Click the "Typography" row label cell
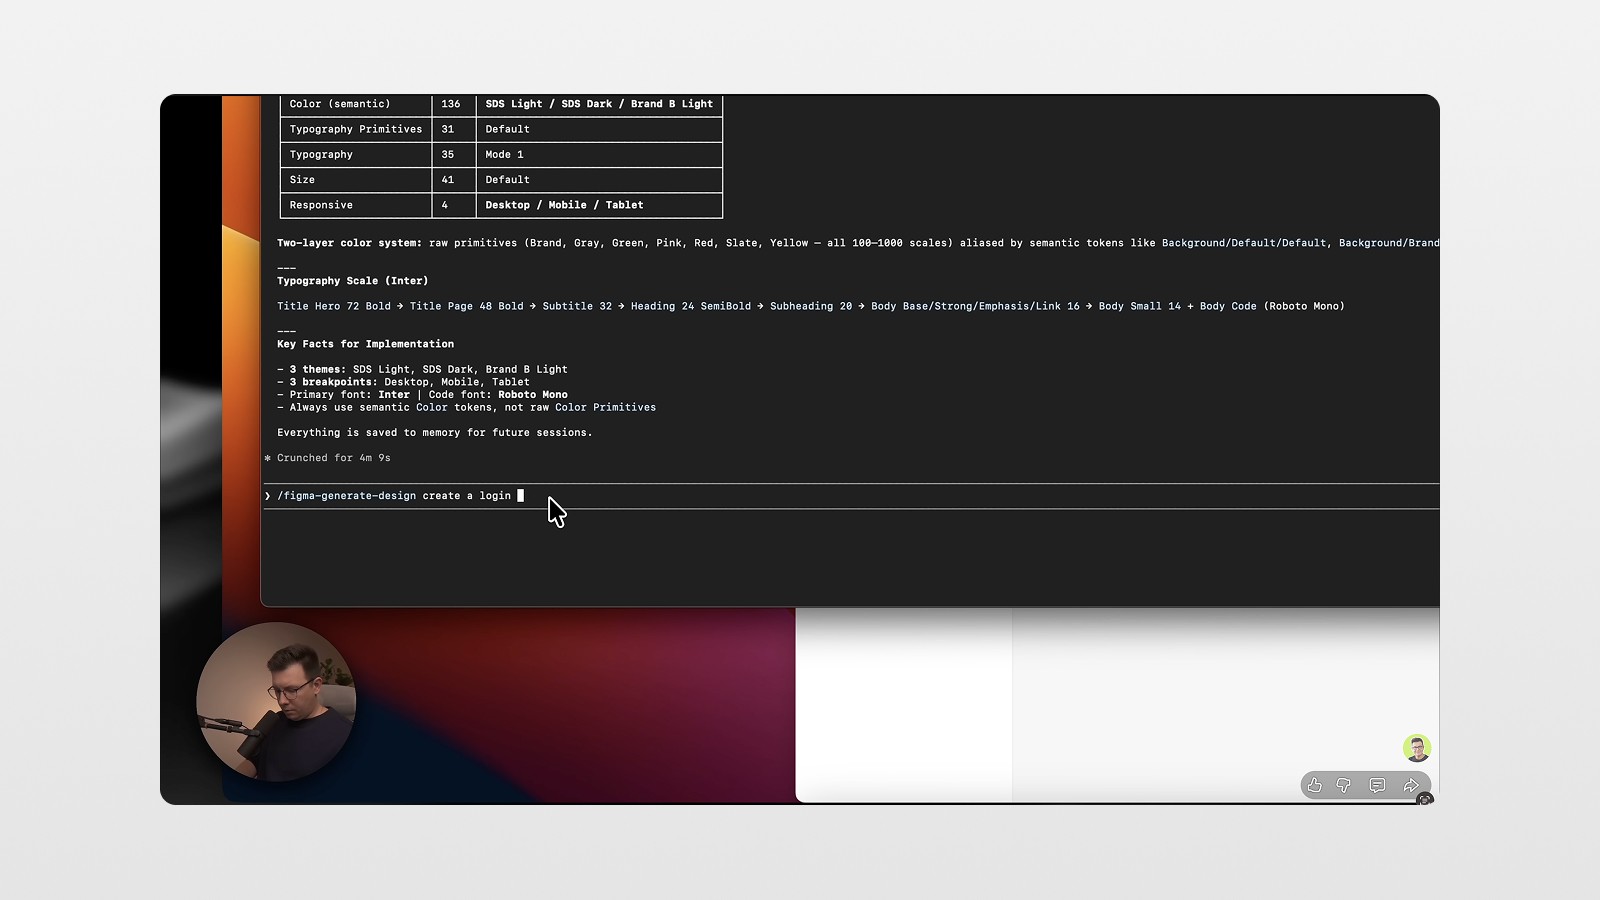The image size is (1600, 900). tap(356, 155)
